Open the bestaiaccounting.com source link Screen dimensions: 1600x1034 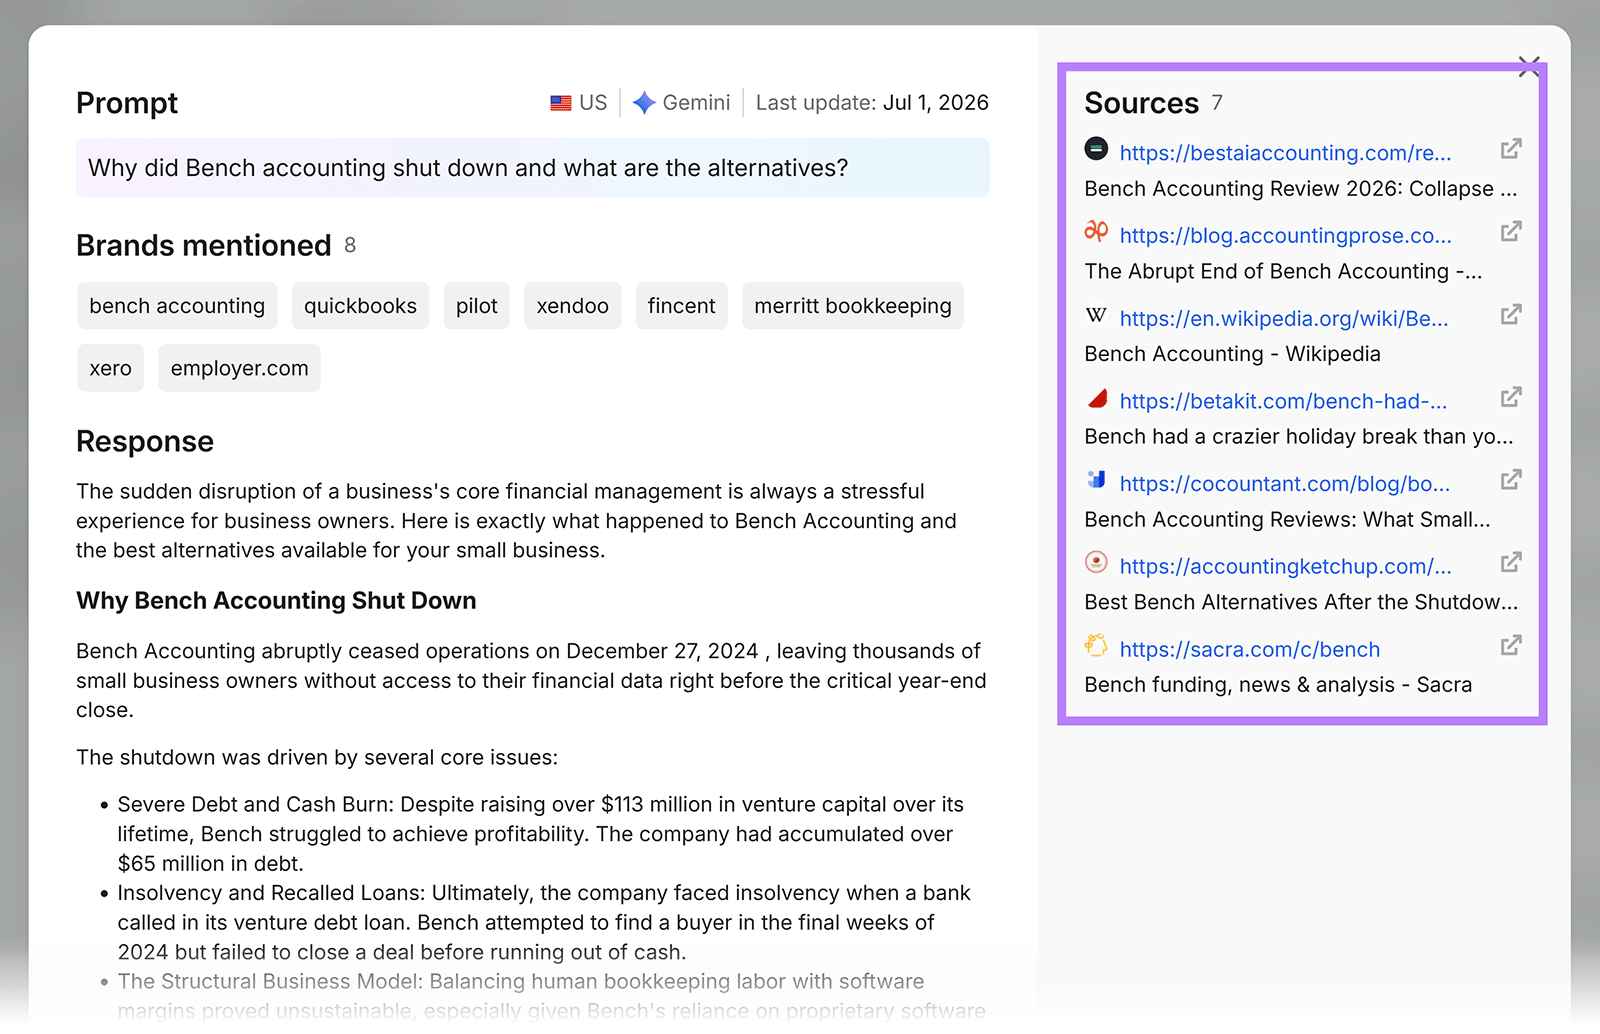coord(1285,153)
